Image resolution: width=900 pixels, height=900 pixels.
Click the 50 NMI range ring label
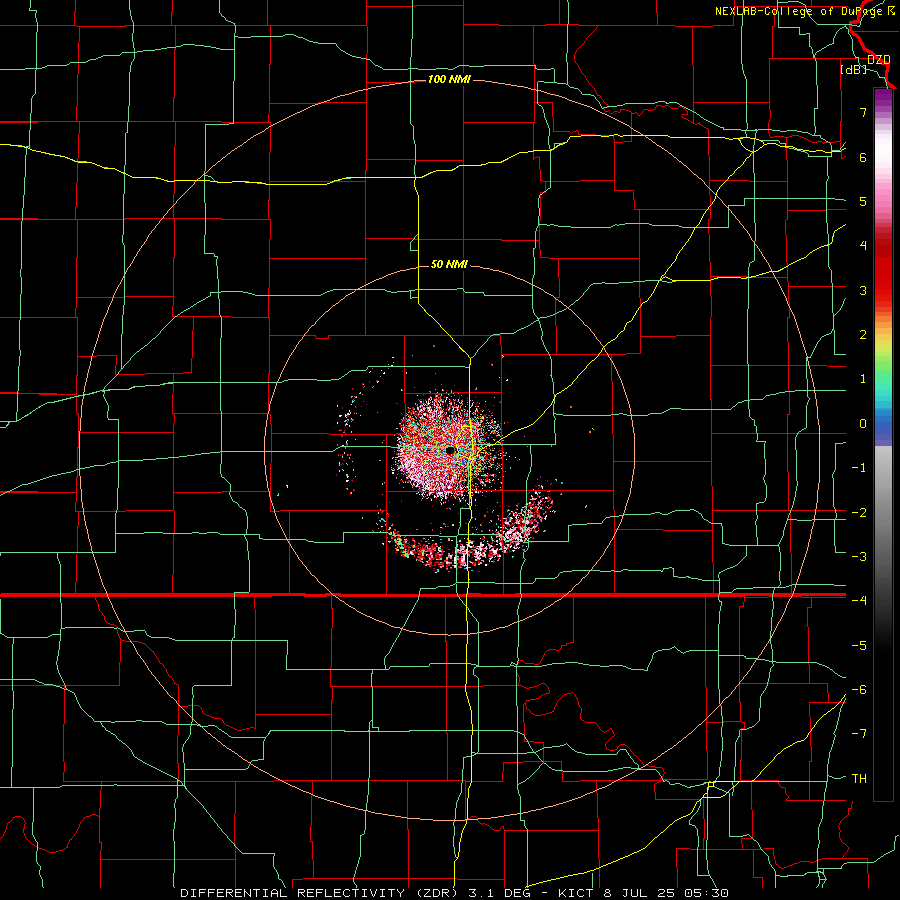(x=449, y=264)
